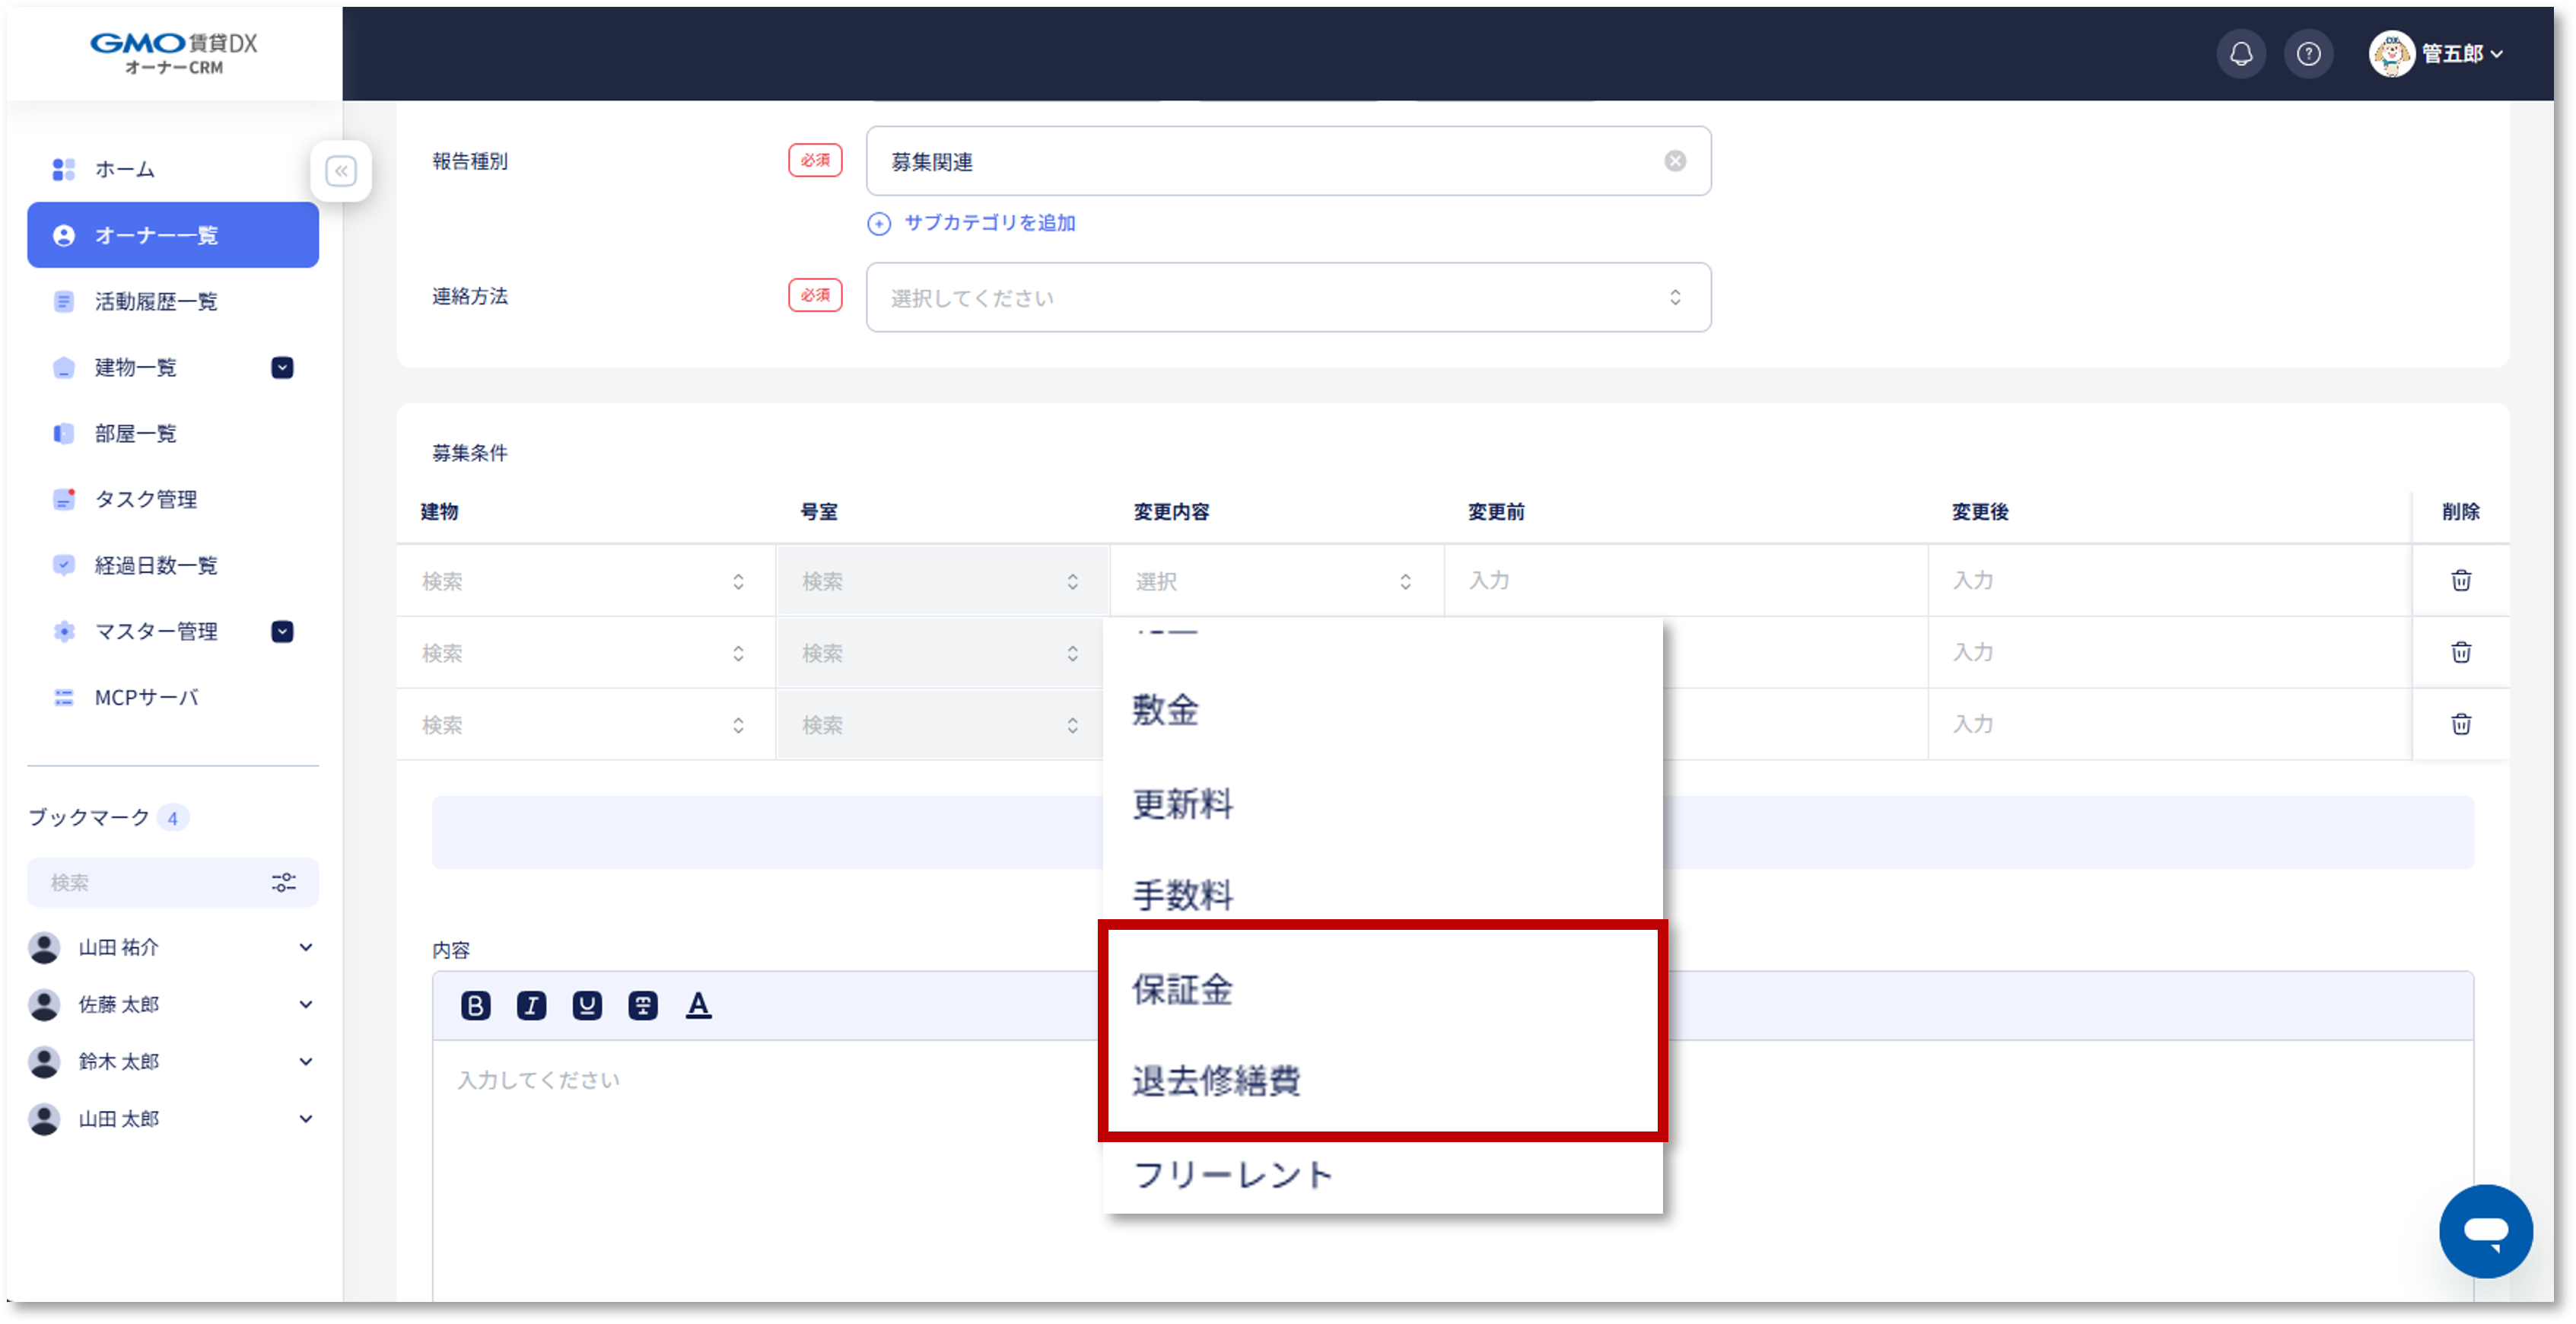Screen dimensions: 2576x1324
Task: Delete the first 募集条件 row with trash icon
Action: 2461,580
